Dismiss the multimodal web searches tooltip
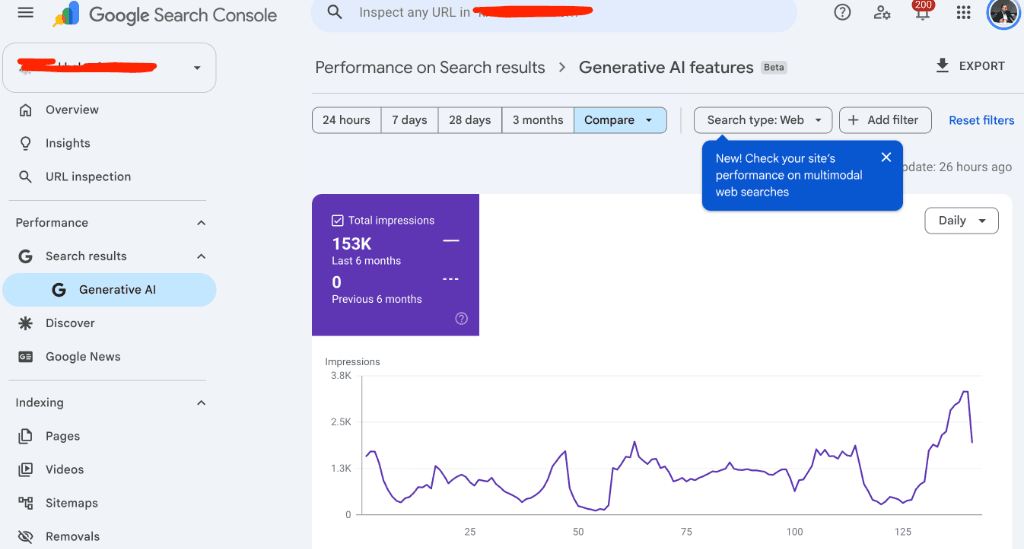Viewport: 1024px width, 549px height. pos(886,157)
